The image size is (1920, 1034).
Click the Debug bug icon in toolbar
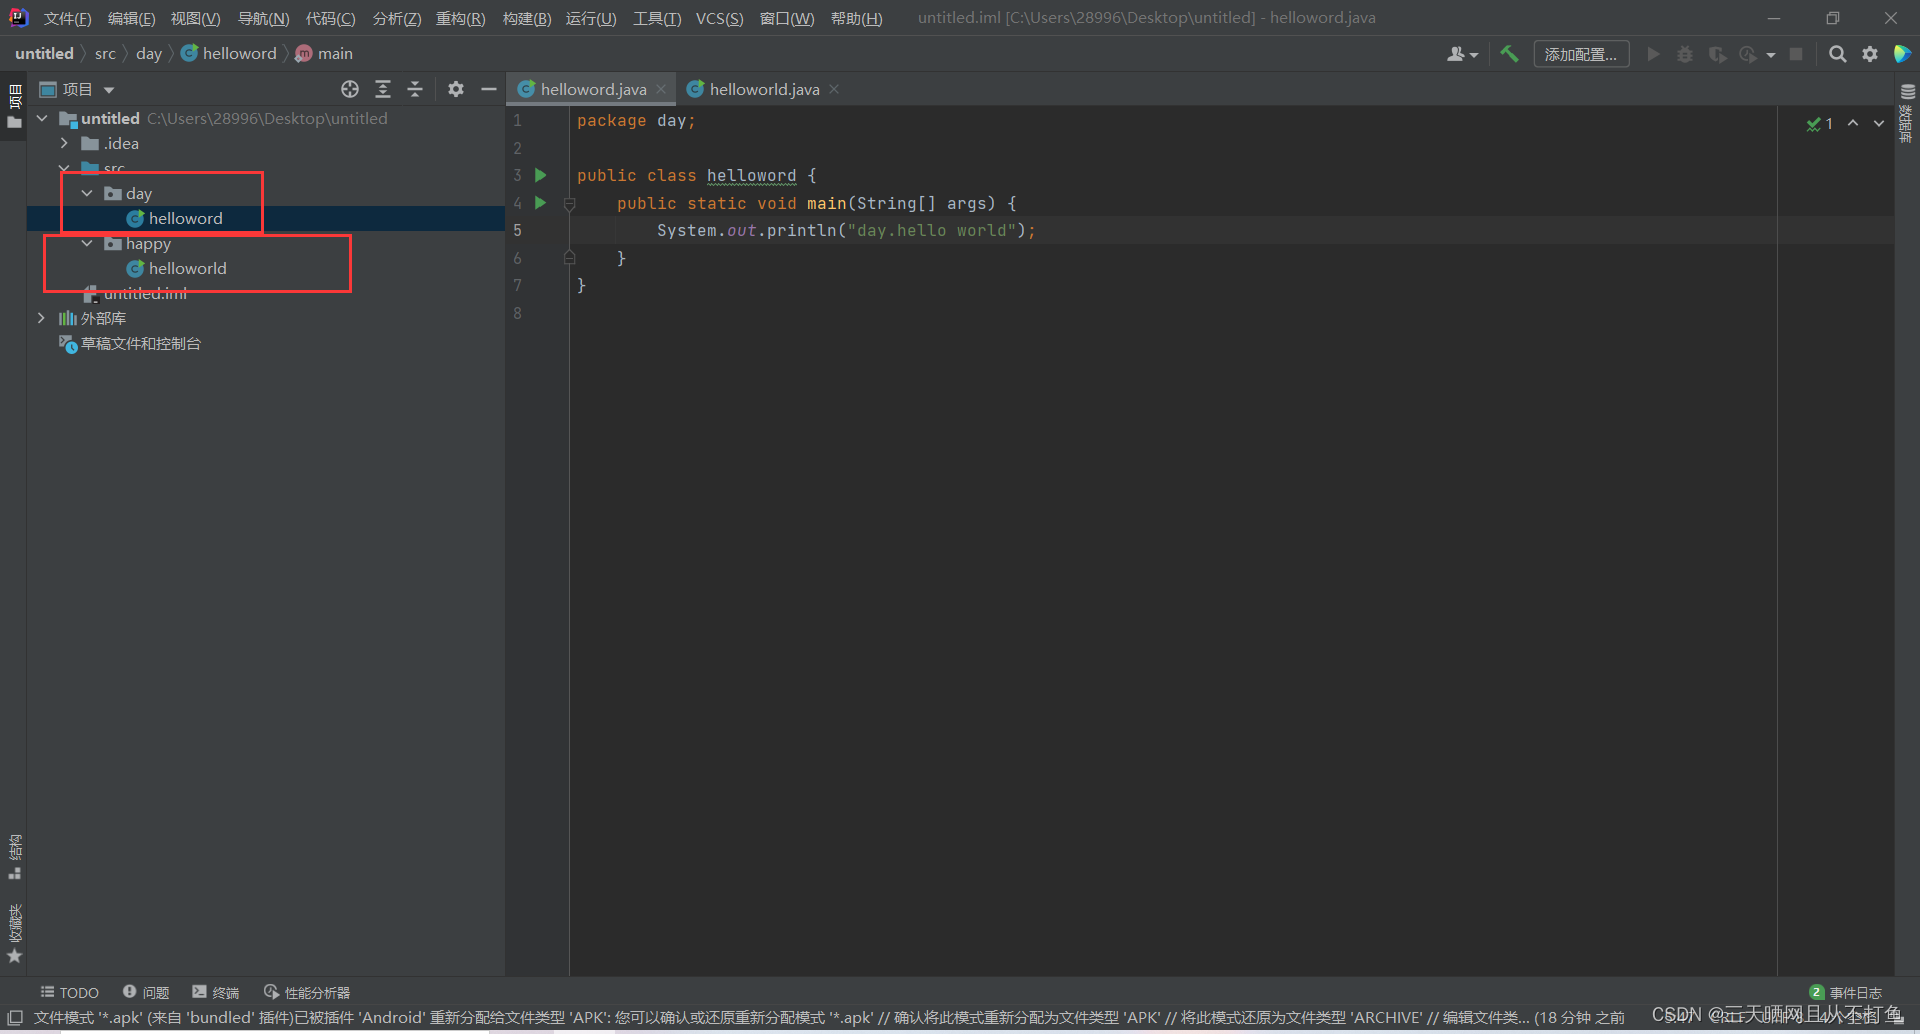pyautogui.click(x=1685, y=54)
